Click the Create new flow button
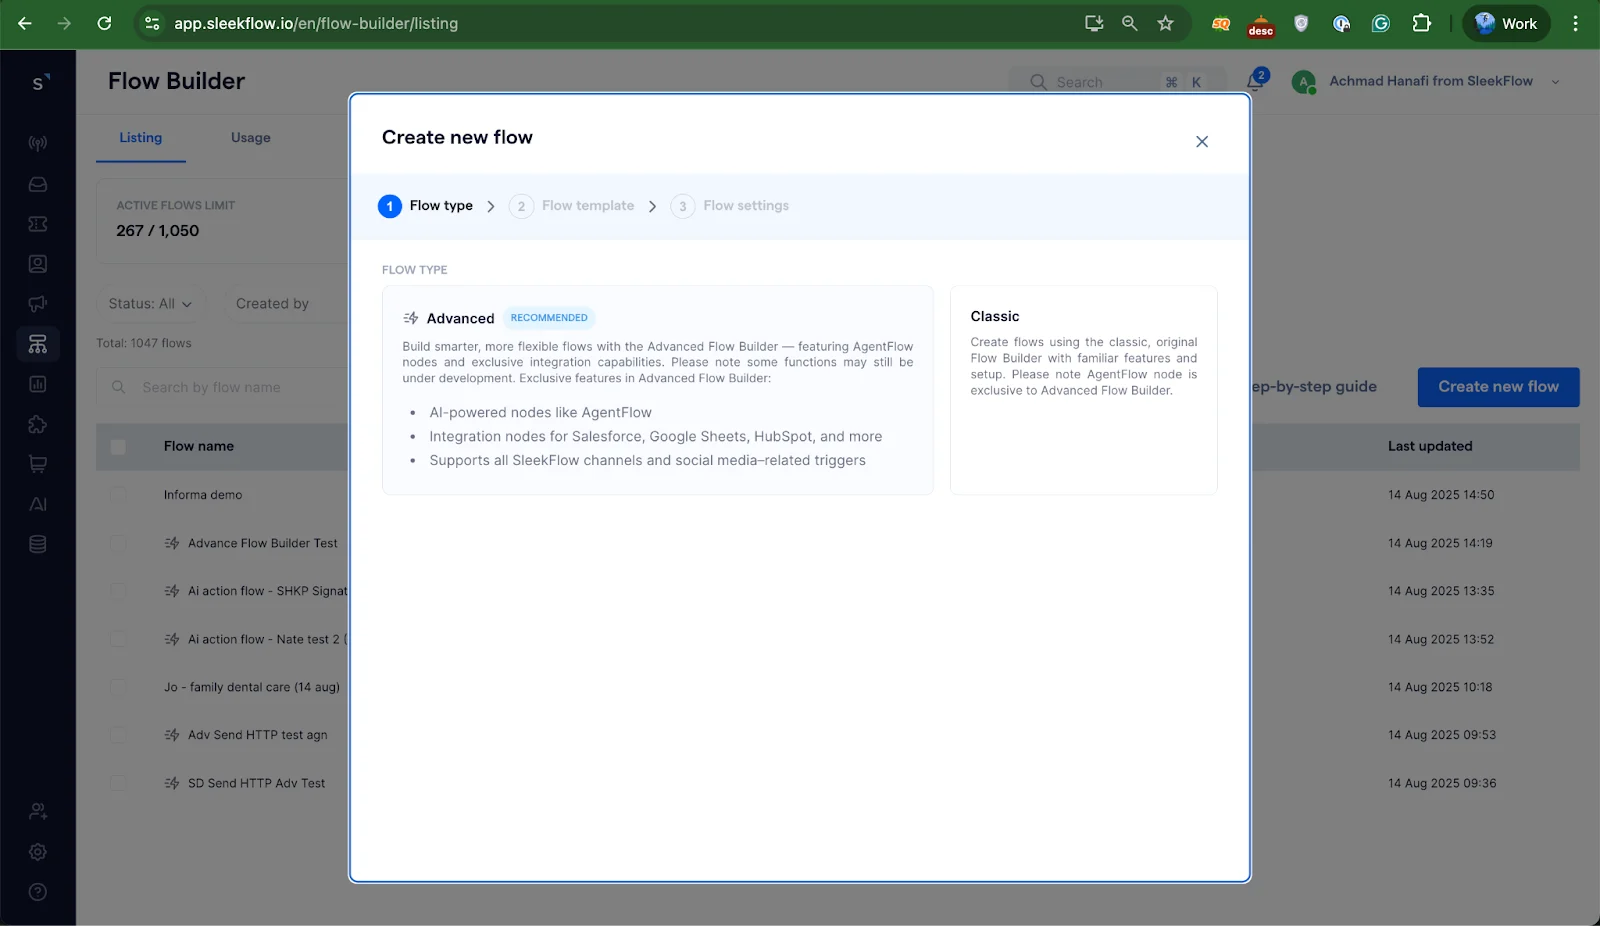The width and height of the screenshot is (1600, 926). 1498,387
